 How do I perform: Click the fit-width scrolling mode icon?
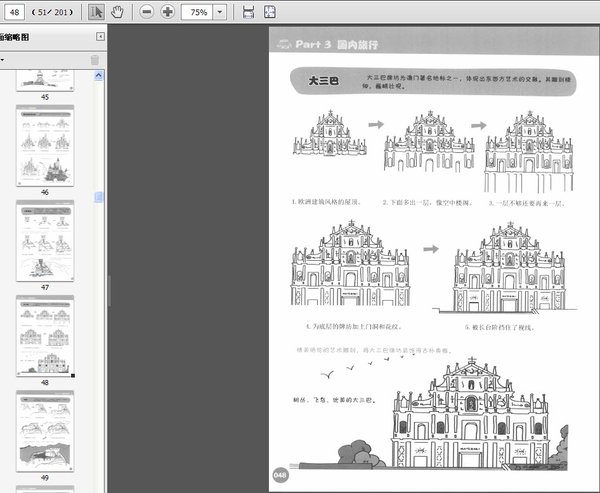click(247, 12)
